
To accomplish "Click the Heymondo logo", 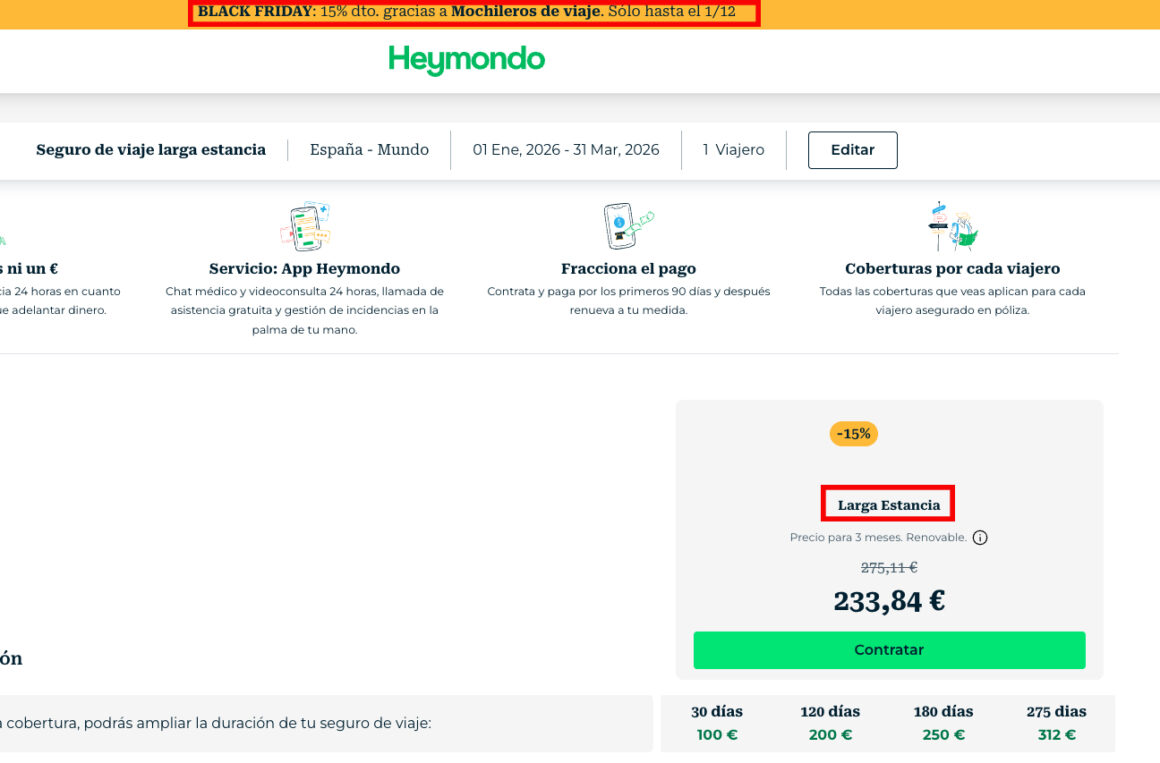I will coord(467,60).
